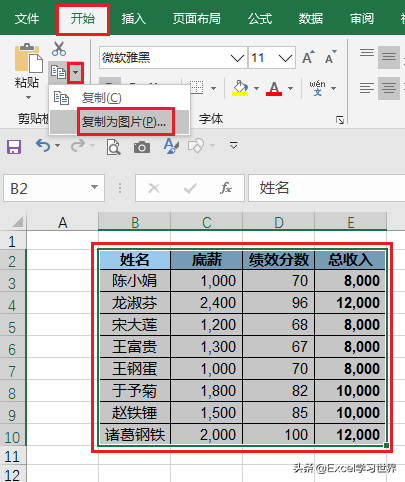The image size is (405, 482).
Task: Select column E header
Action: 351,222
